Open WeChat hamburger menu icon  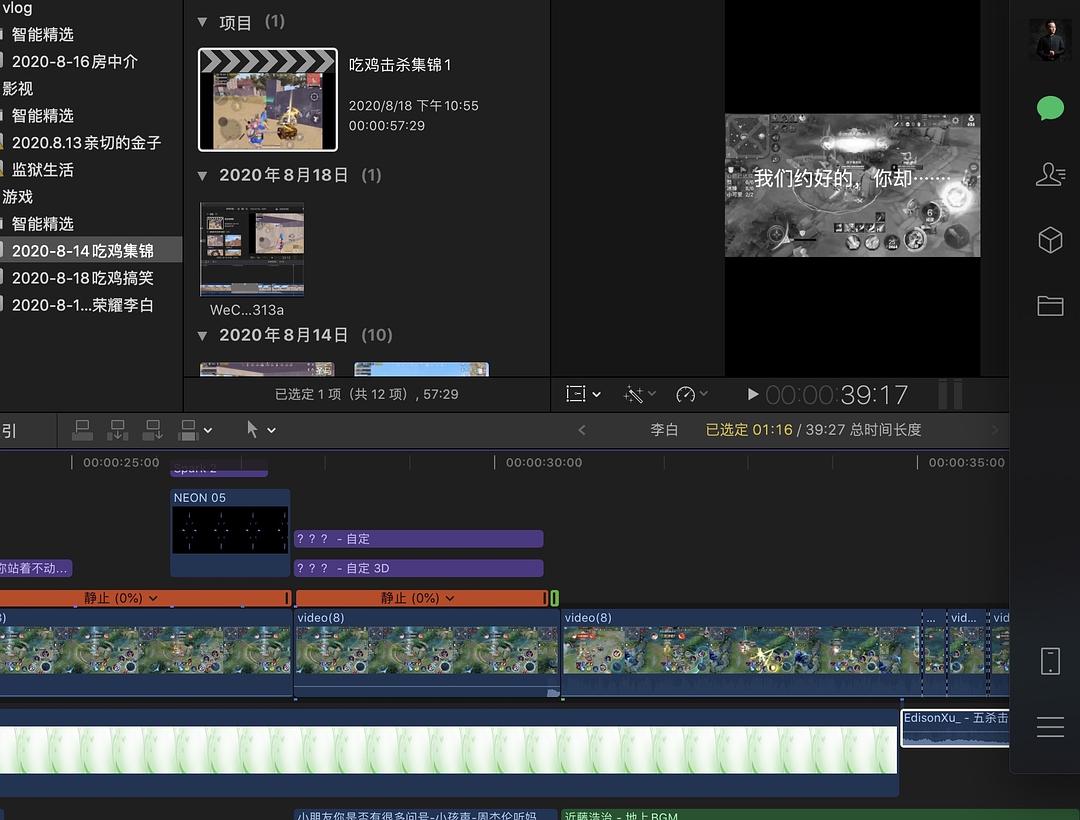coord(1050,727)
